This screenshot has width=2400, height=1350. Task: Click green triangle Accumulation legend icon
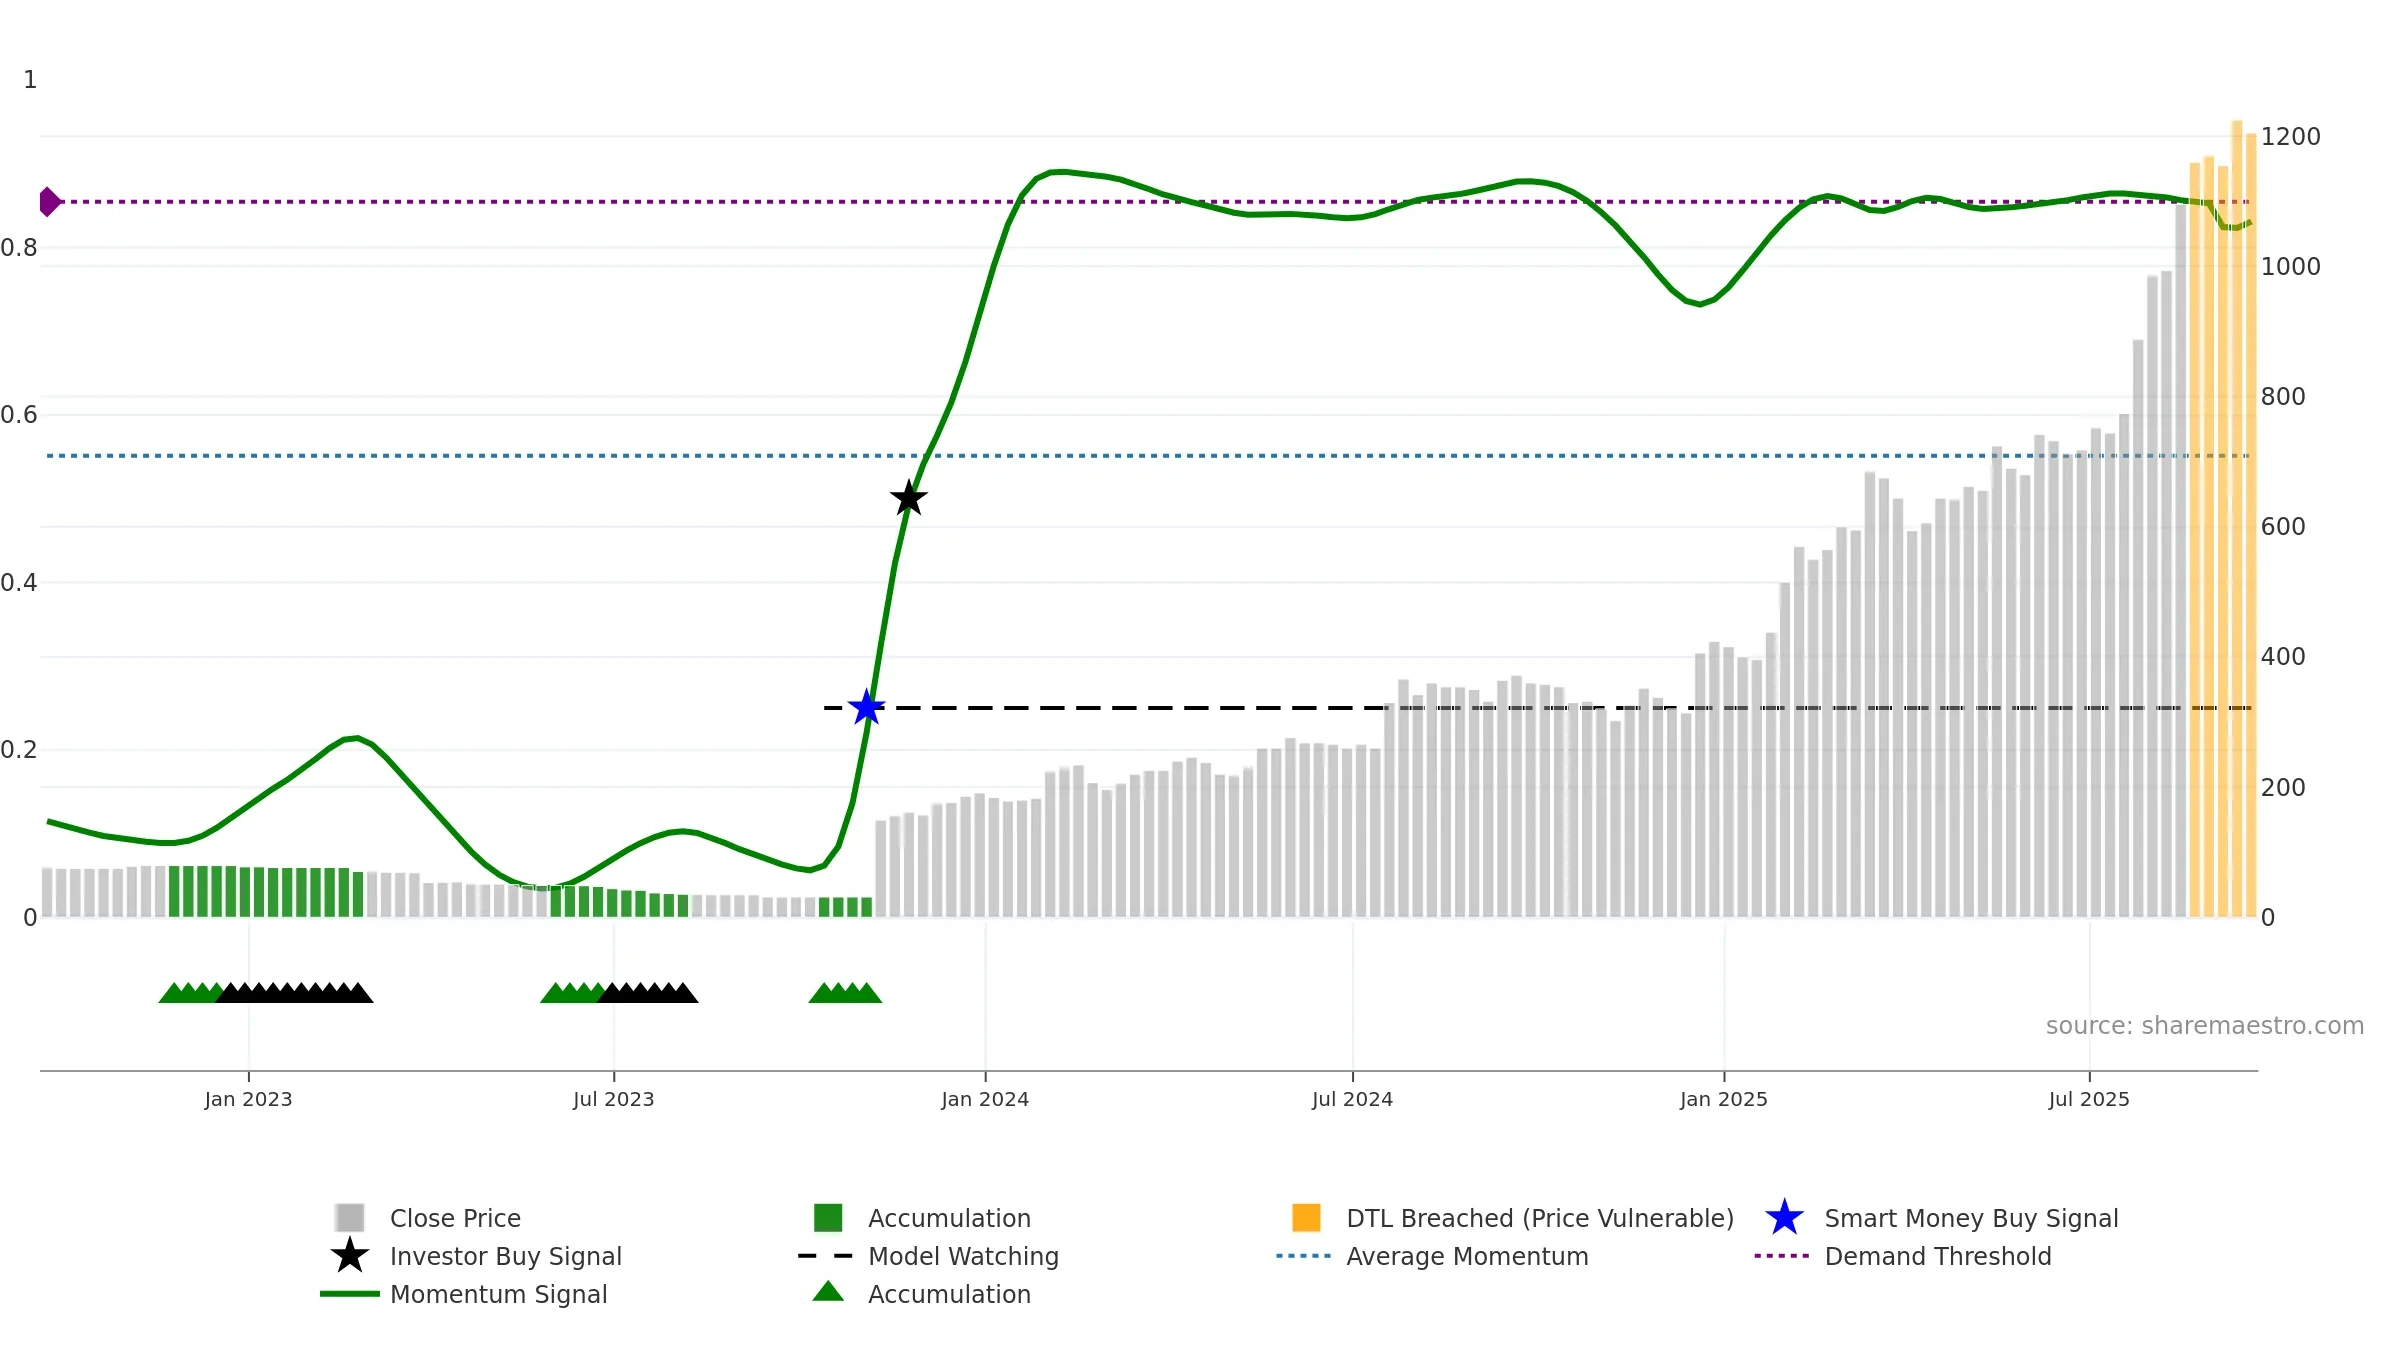828,1292
